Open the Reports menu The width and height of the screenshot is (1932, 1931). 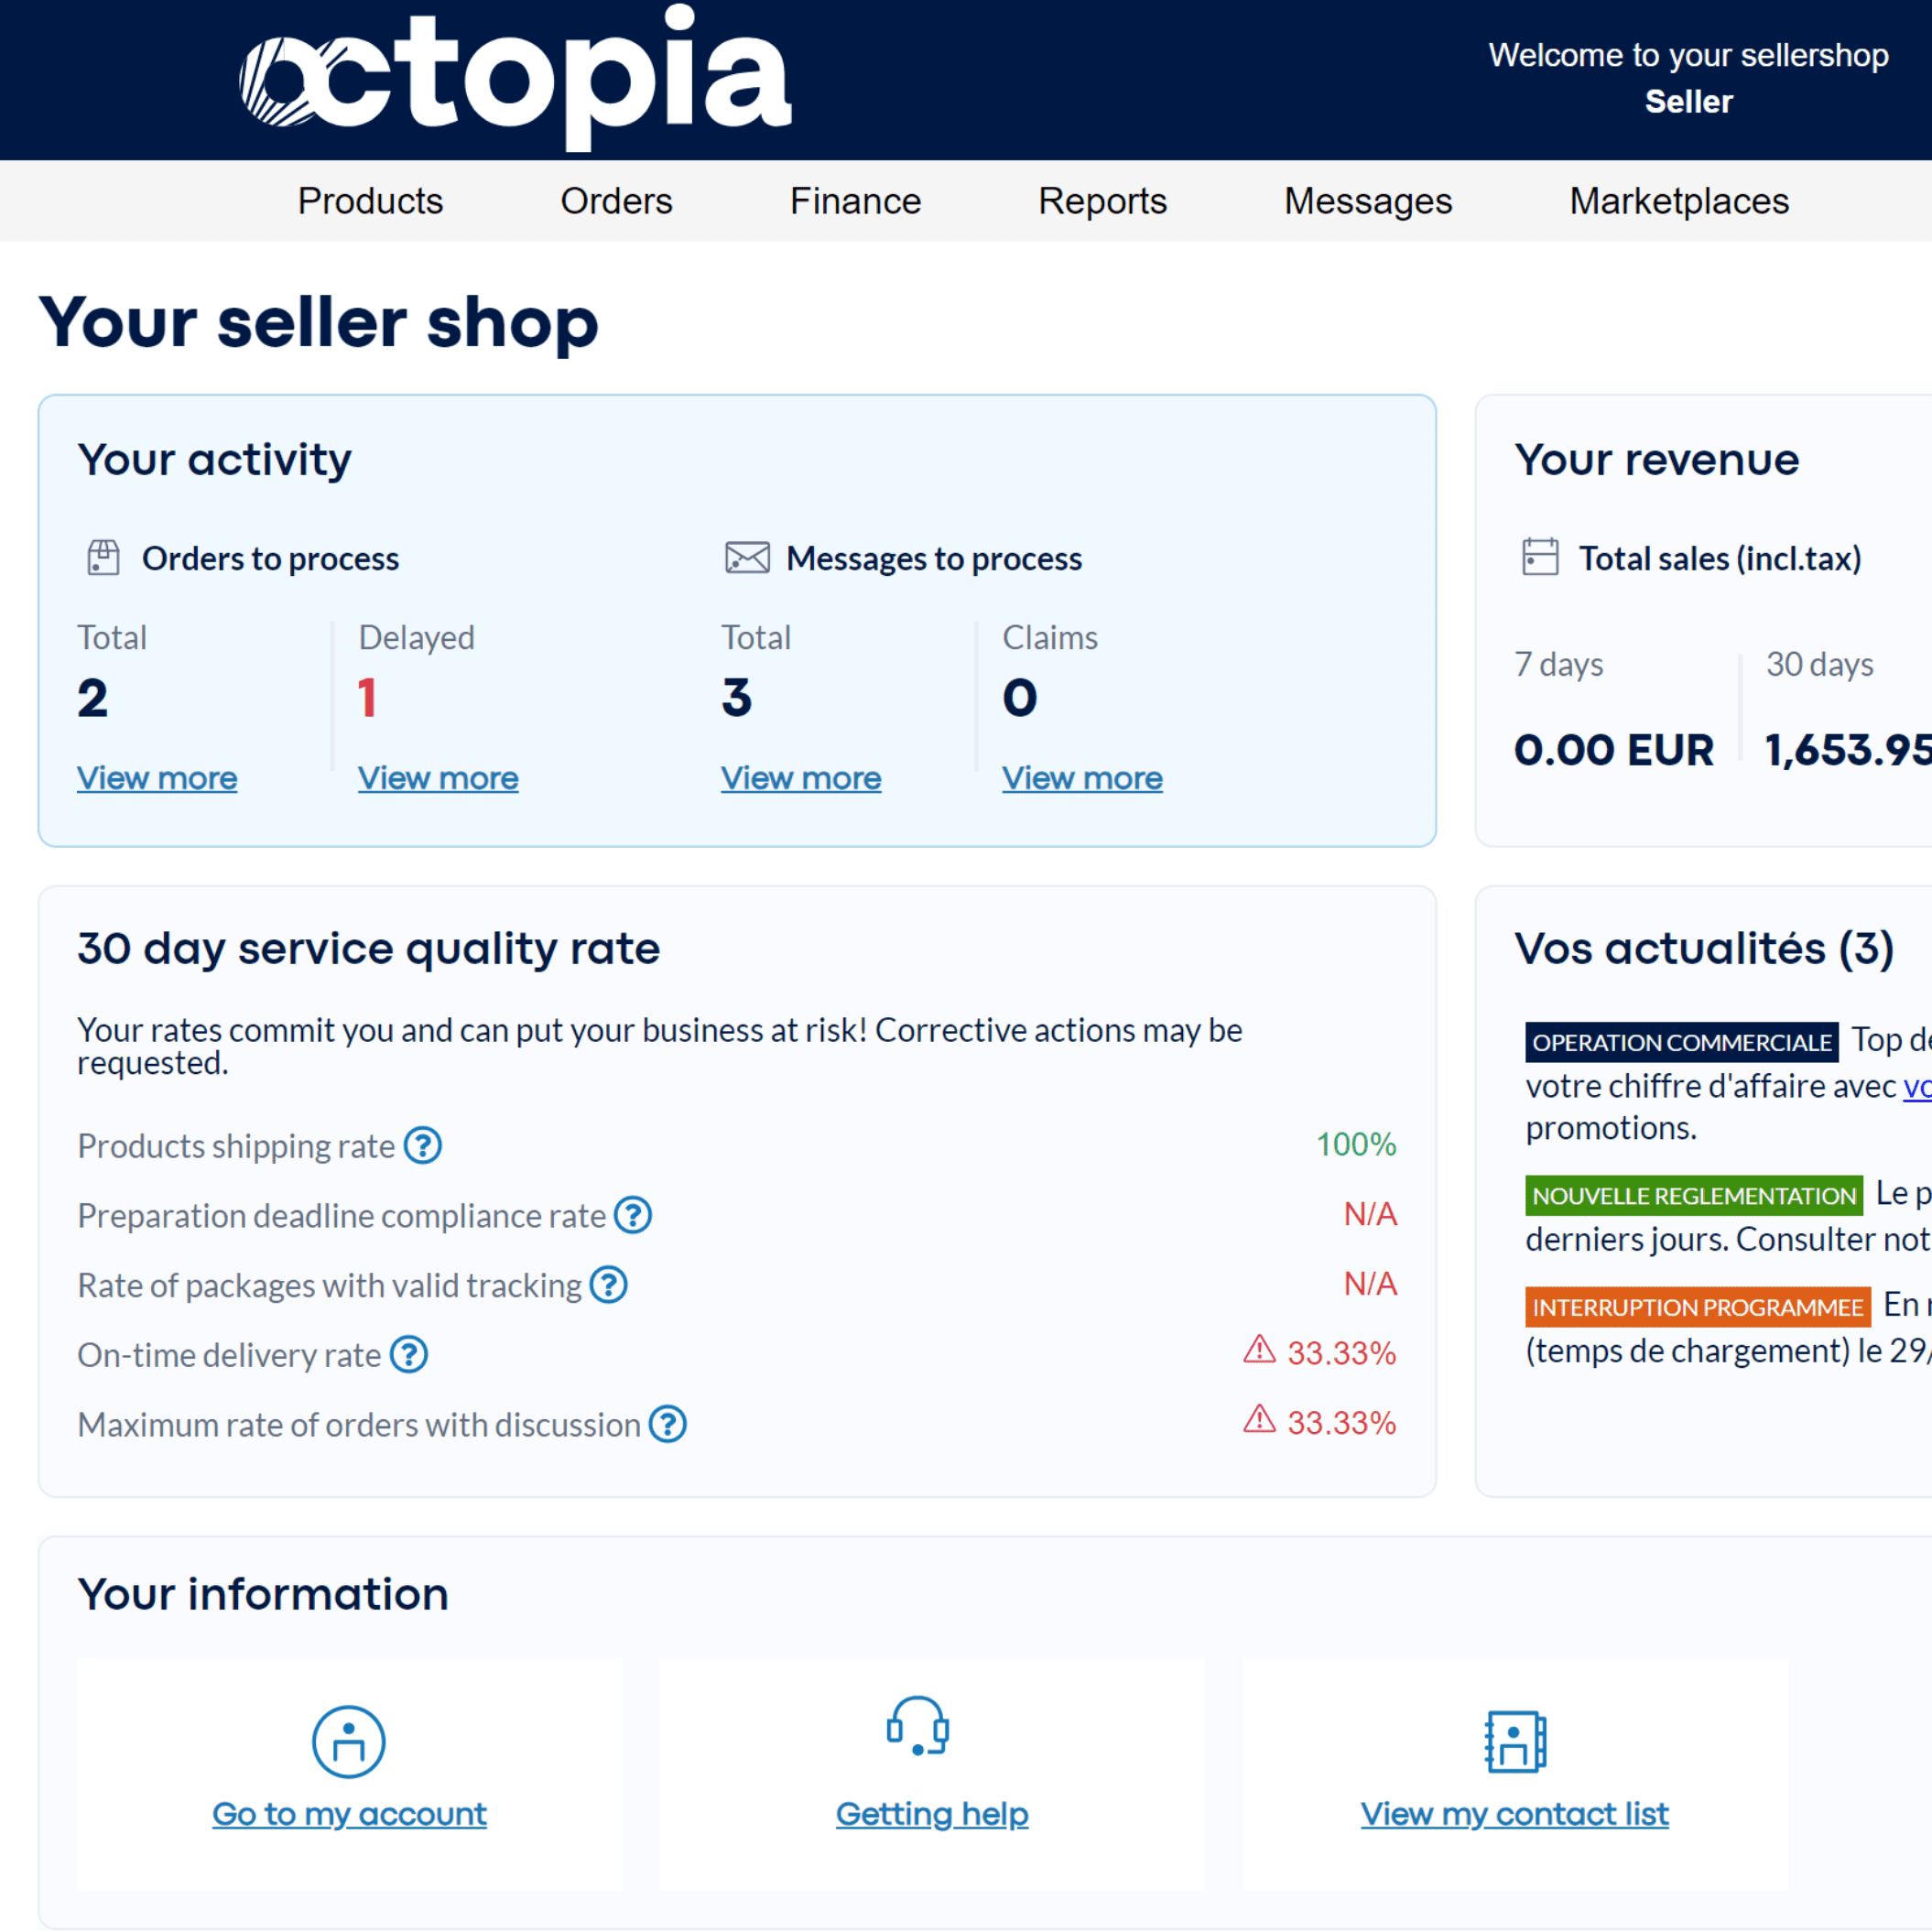point(1102,201)
